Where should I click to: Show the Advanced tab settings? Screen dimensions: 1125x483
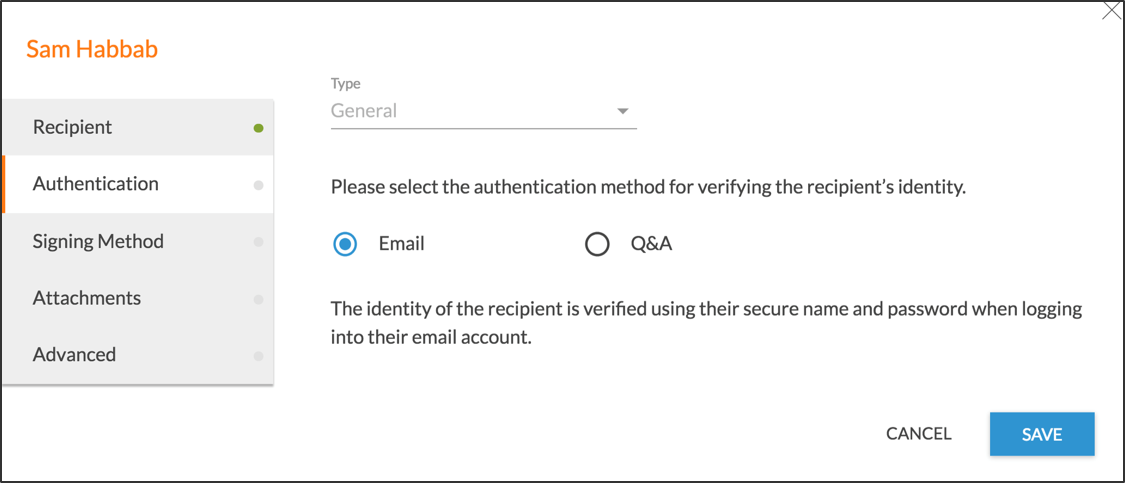pos(138,355)
